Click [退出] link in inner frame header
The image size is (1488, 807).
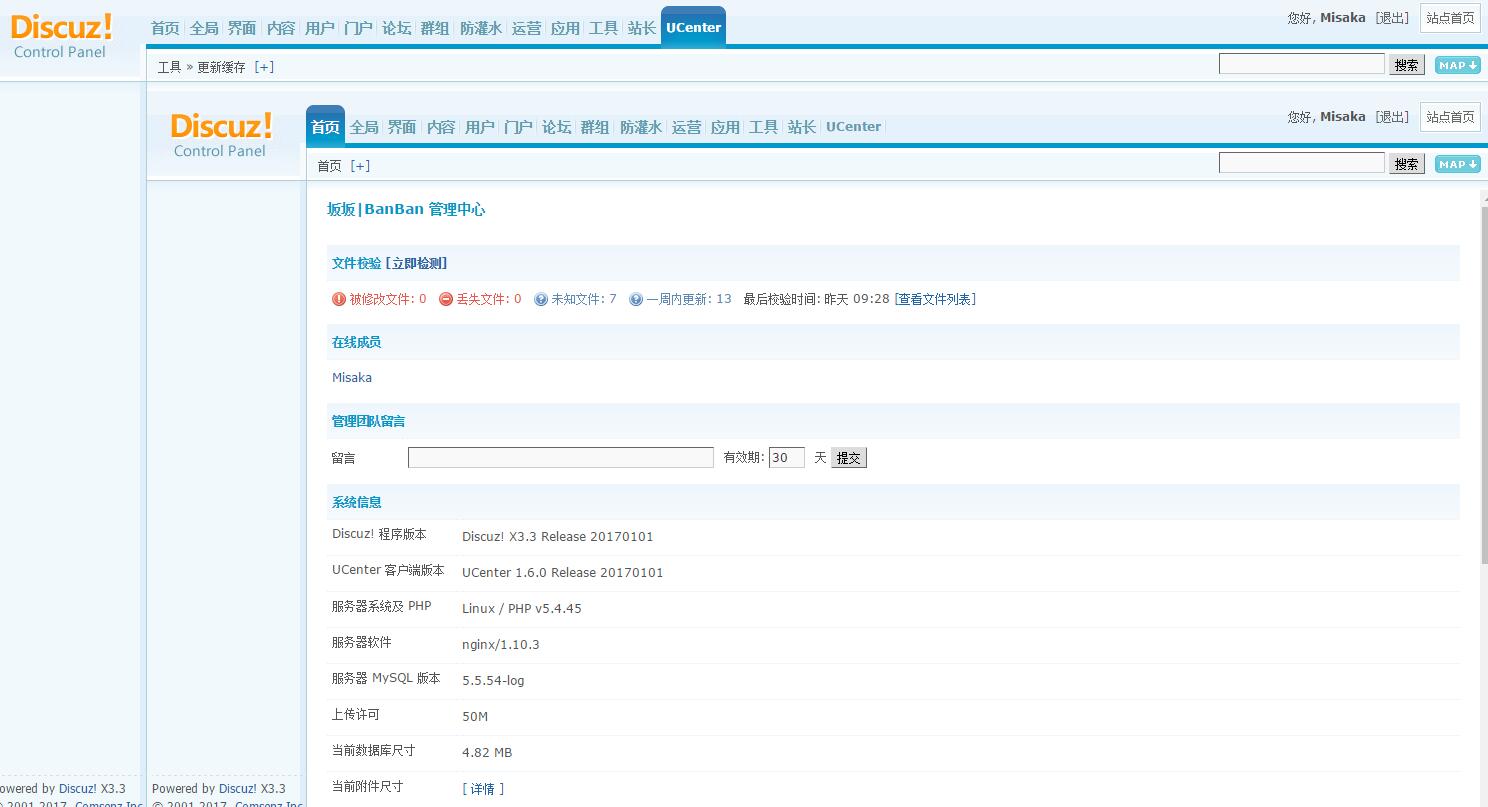point(1392,117)
